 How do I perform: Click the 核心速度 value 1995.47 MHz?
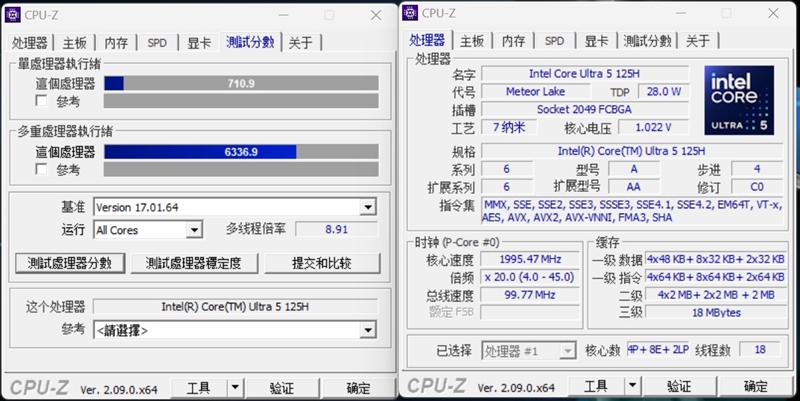(x=530, y=259)
